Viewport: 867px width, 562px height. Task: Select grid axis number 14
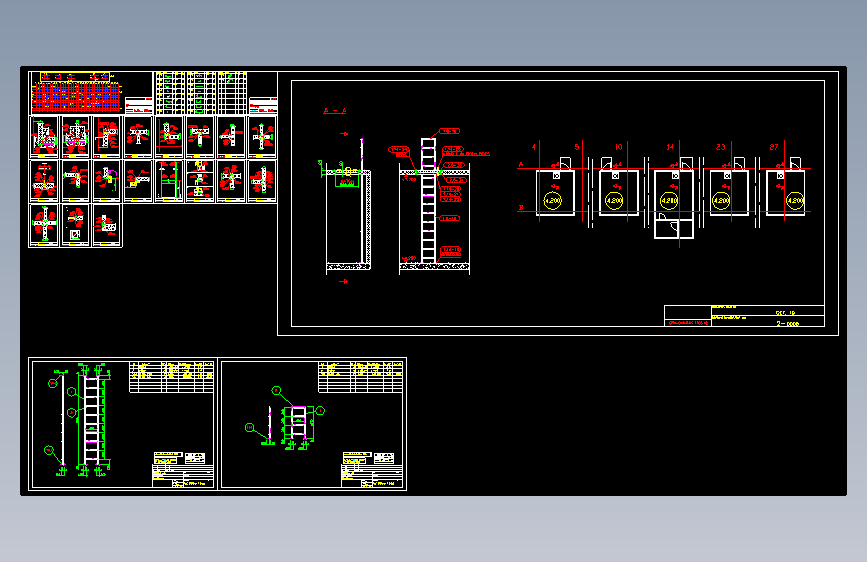670,147
